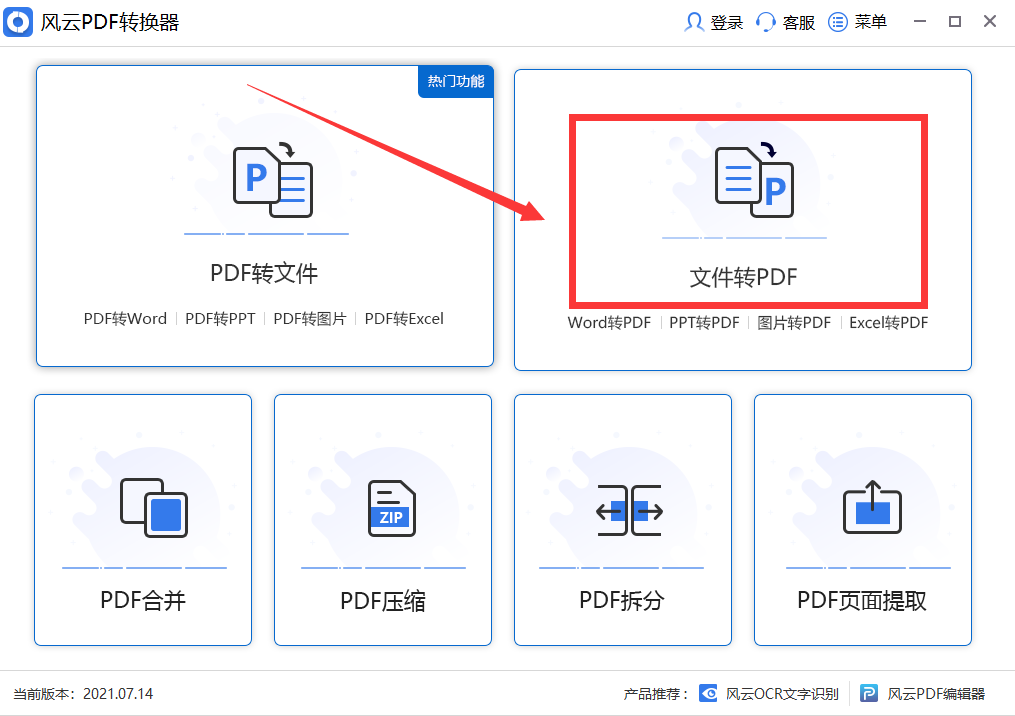Click the 产品推荐 label

655,694
